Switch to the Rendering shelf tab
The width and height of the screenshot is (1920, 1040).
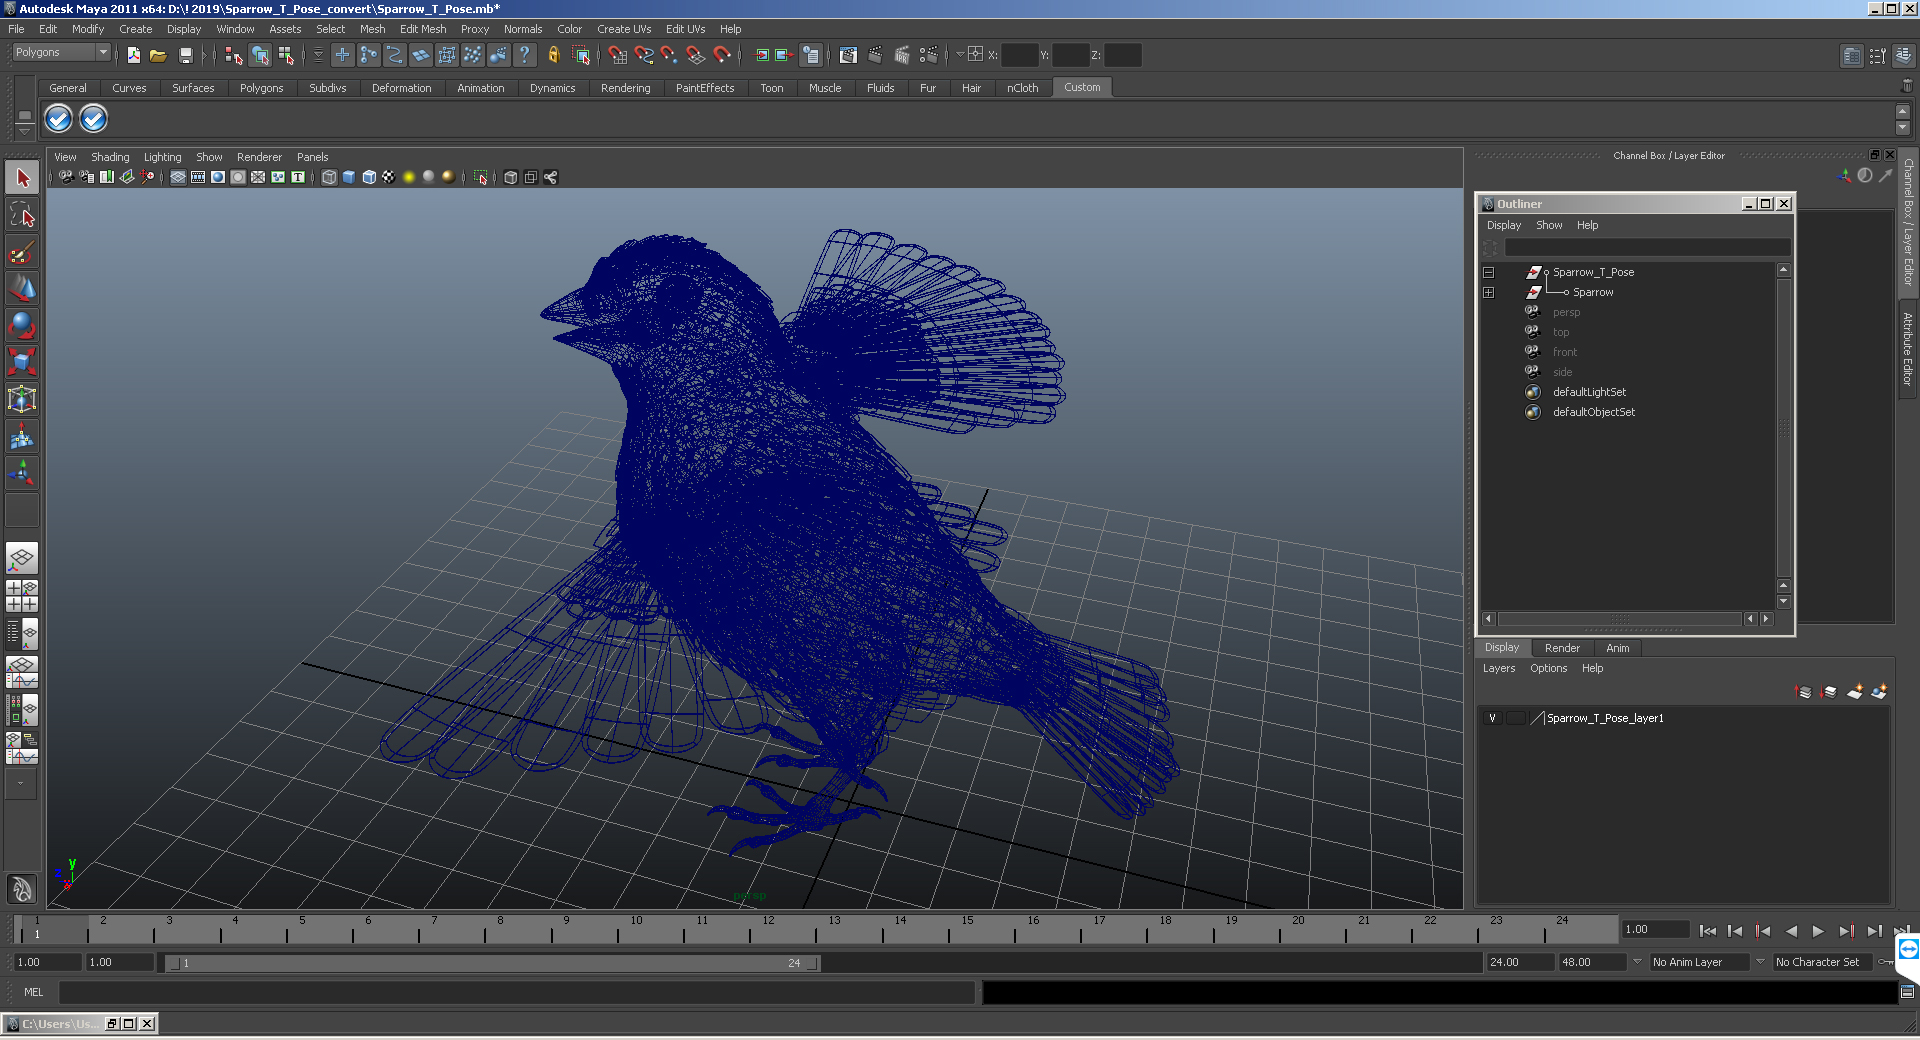point(625,88)
